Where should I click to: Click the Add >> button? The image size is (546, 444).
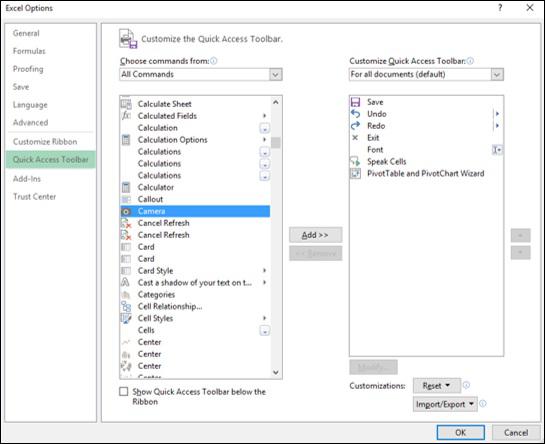(315, 235)
